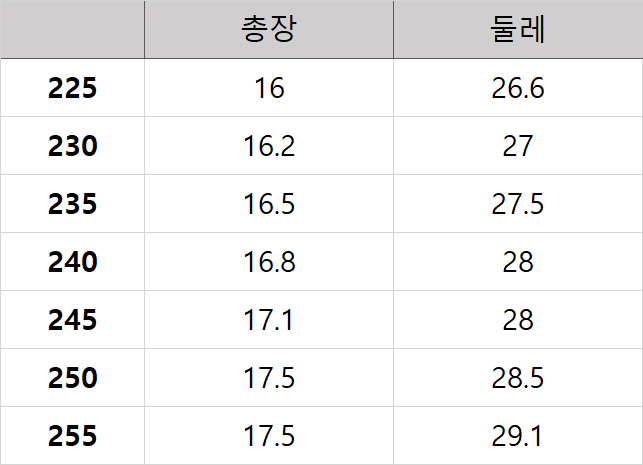The width and height of the screenshot is (643, 465).
Task: Click the 둘레 column header
Action: [x=518, y=30]
